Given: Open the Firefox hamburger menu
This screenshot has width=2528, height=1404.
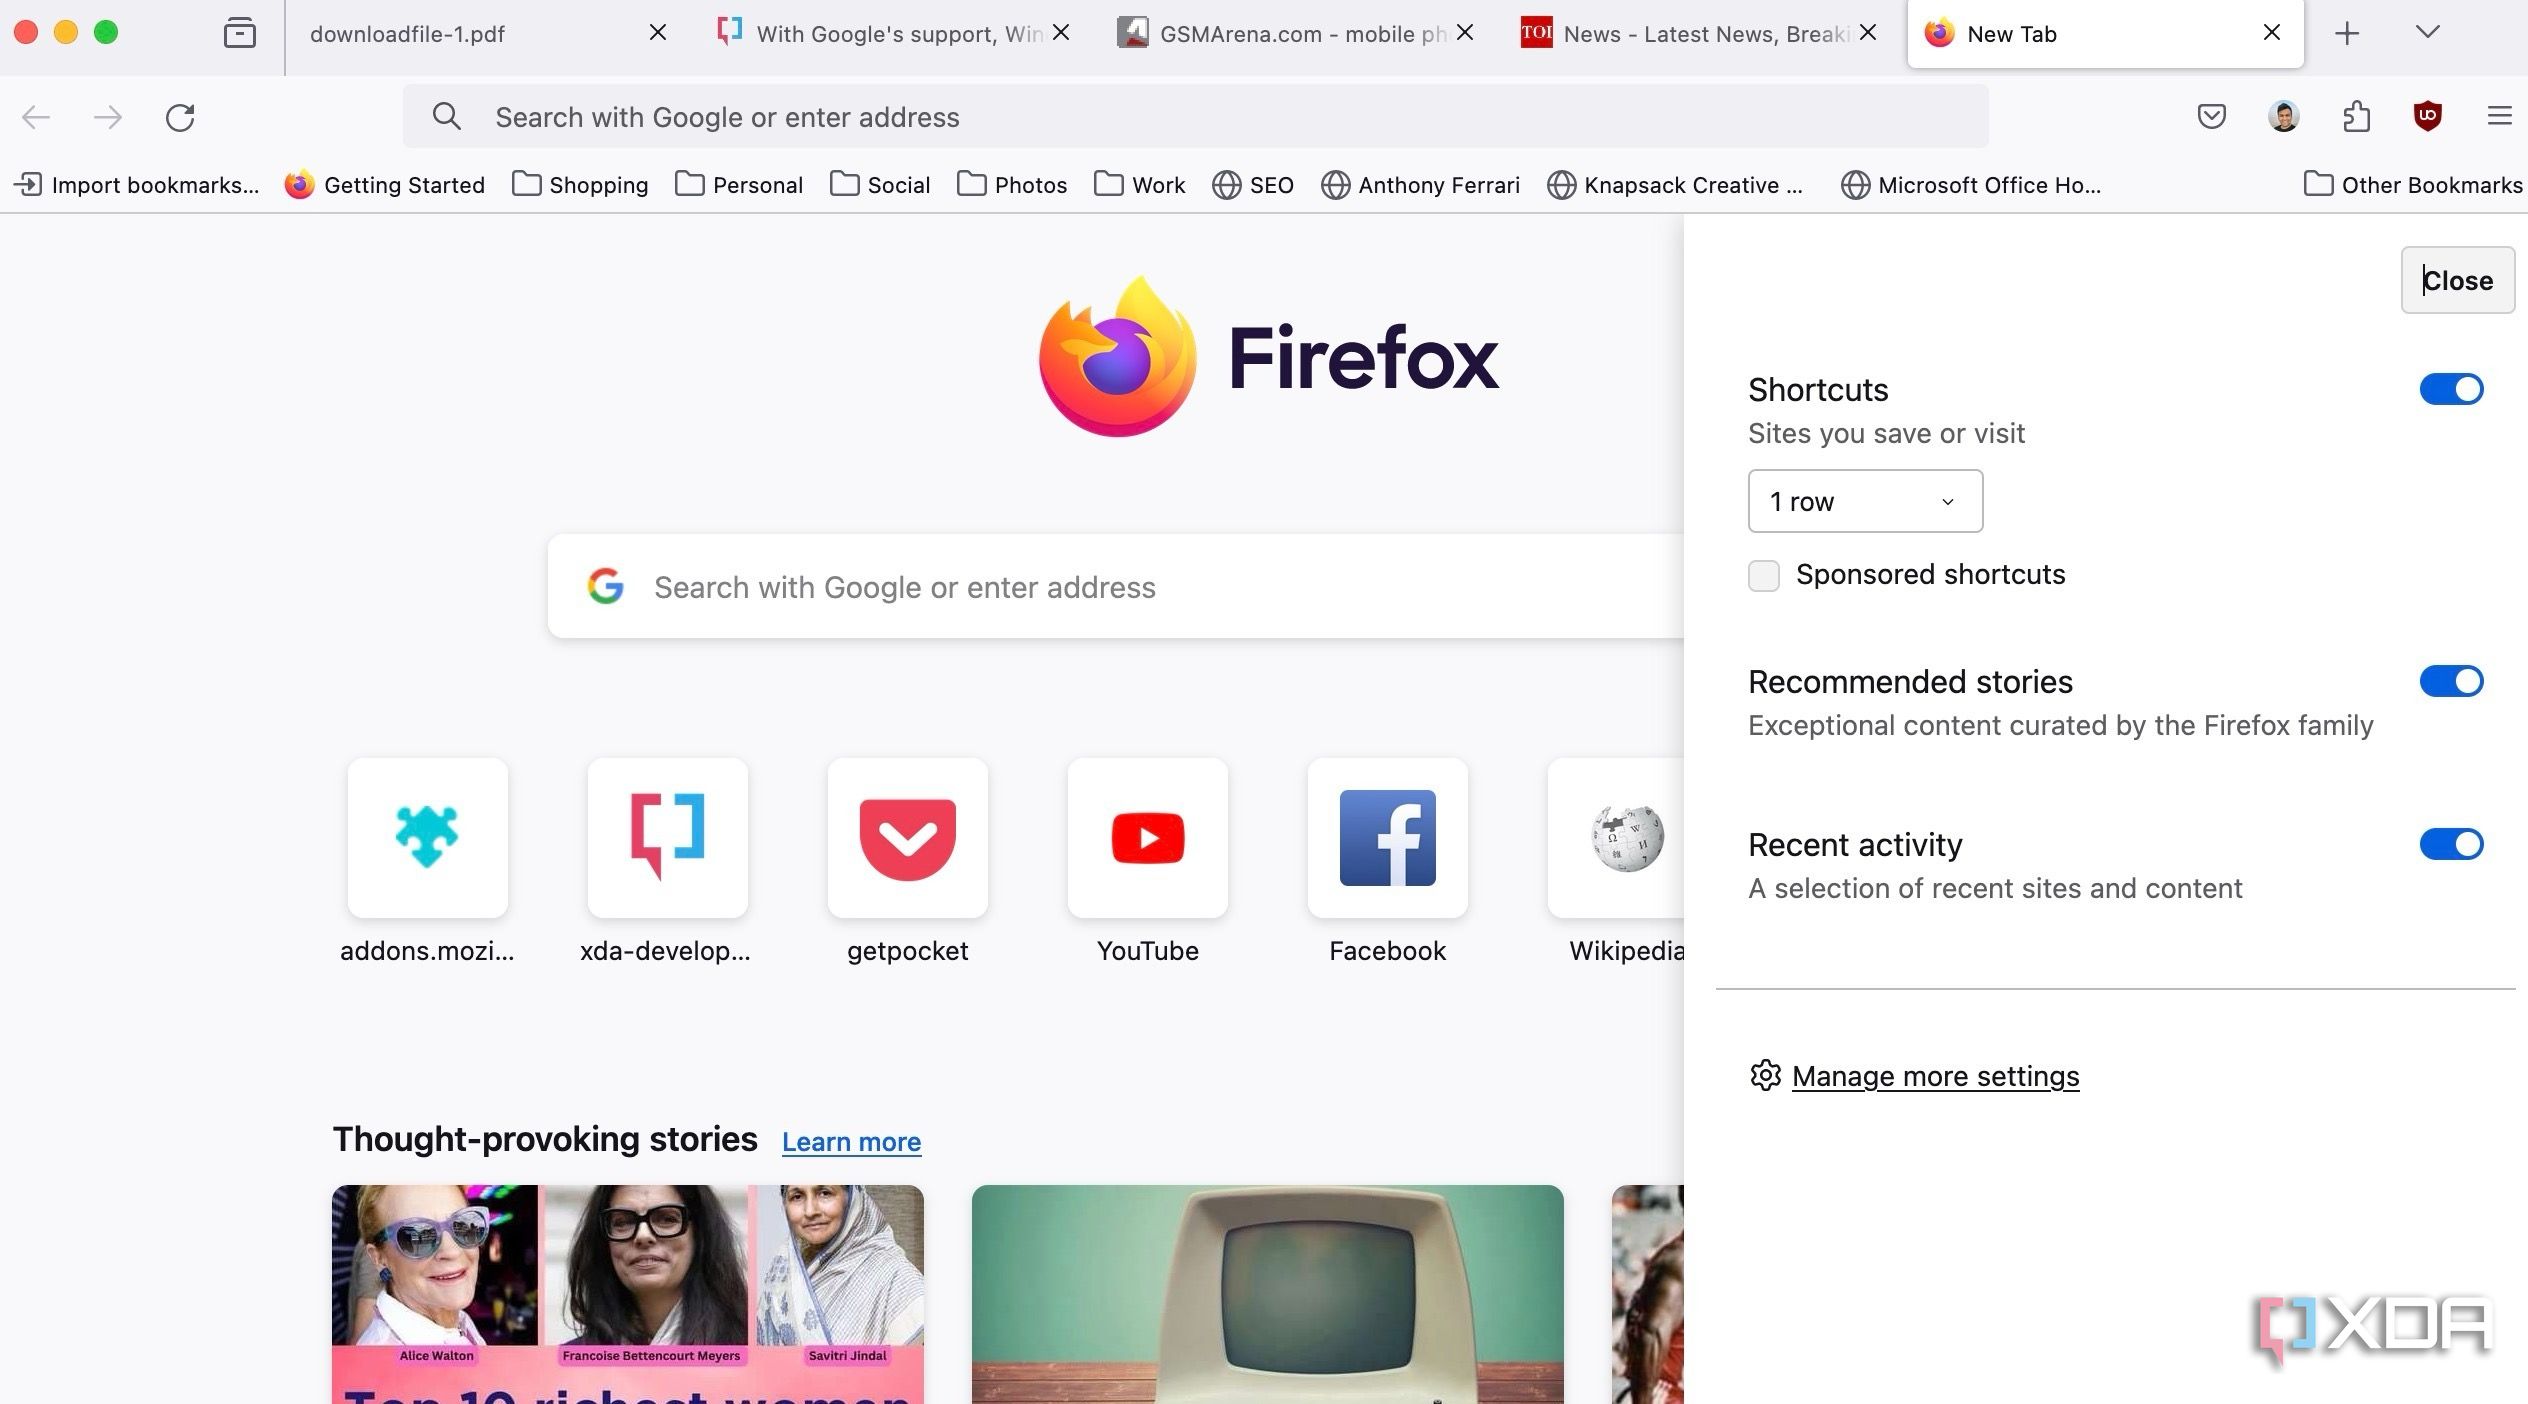Looking at the screenshot, I should tap(2499, 117).
